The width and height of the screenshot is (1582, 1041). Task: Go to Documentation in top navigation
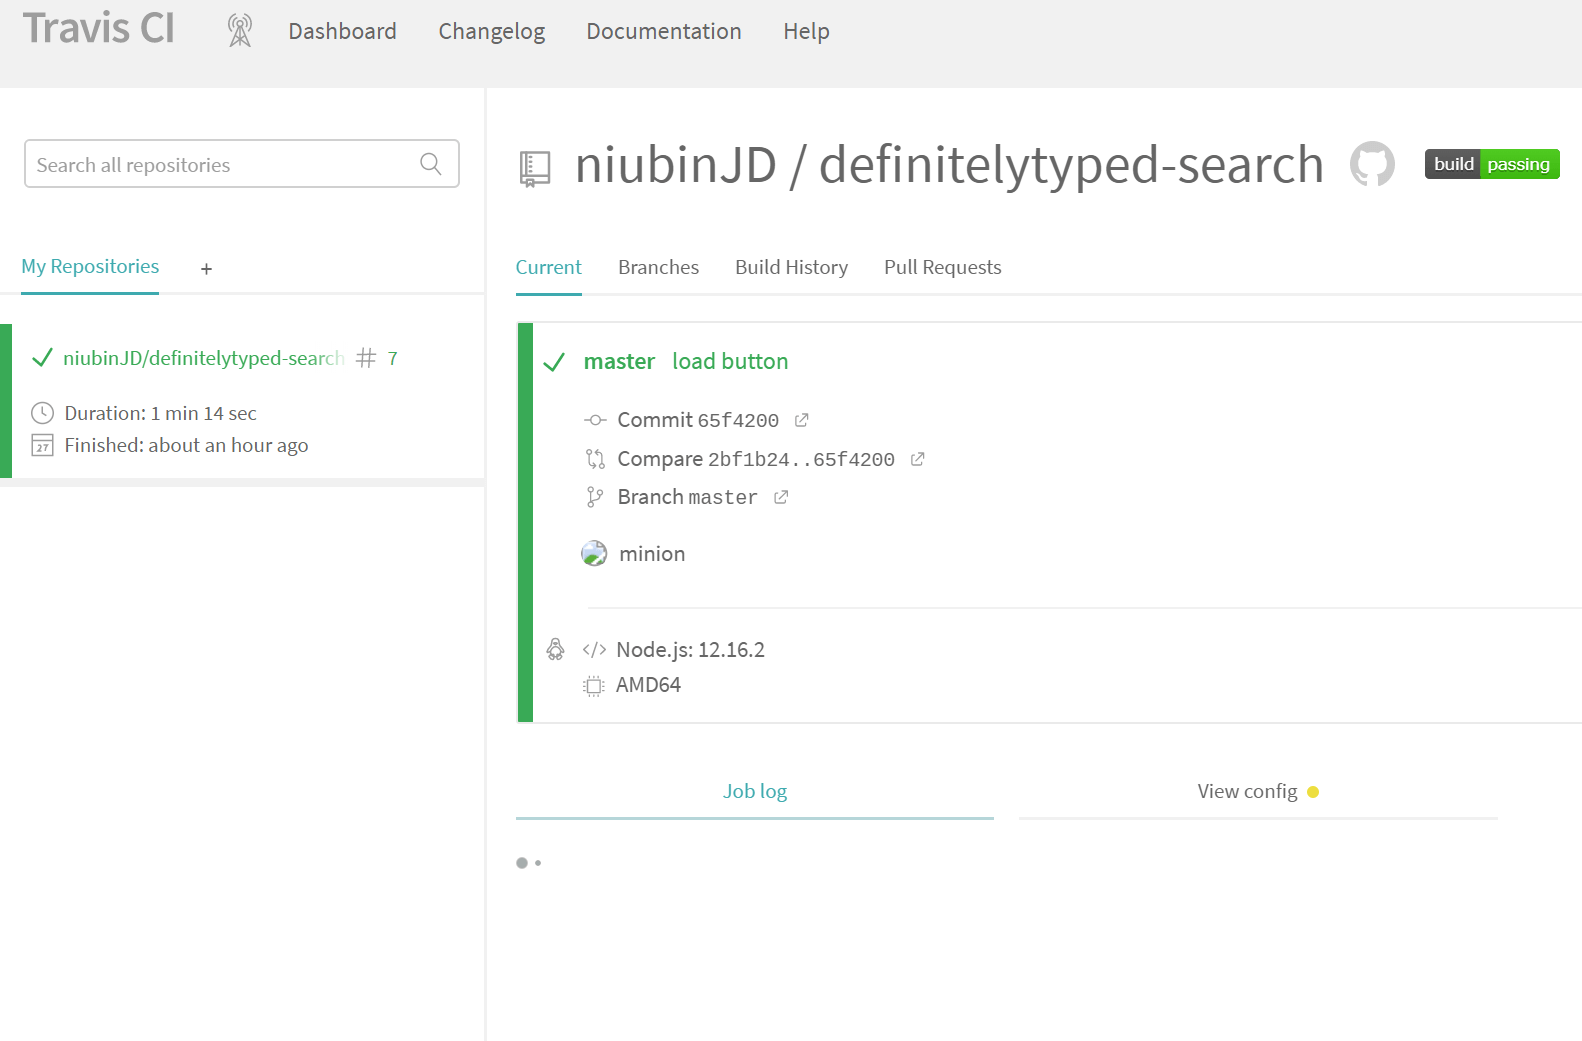click(663, 31)
